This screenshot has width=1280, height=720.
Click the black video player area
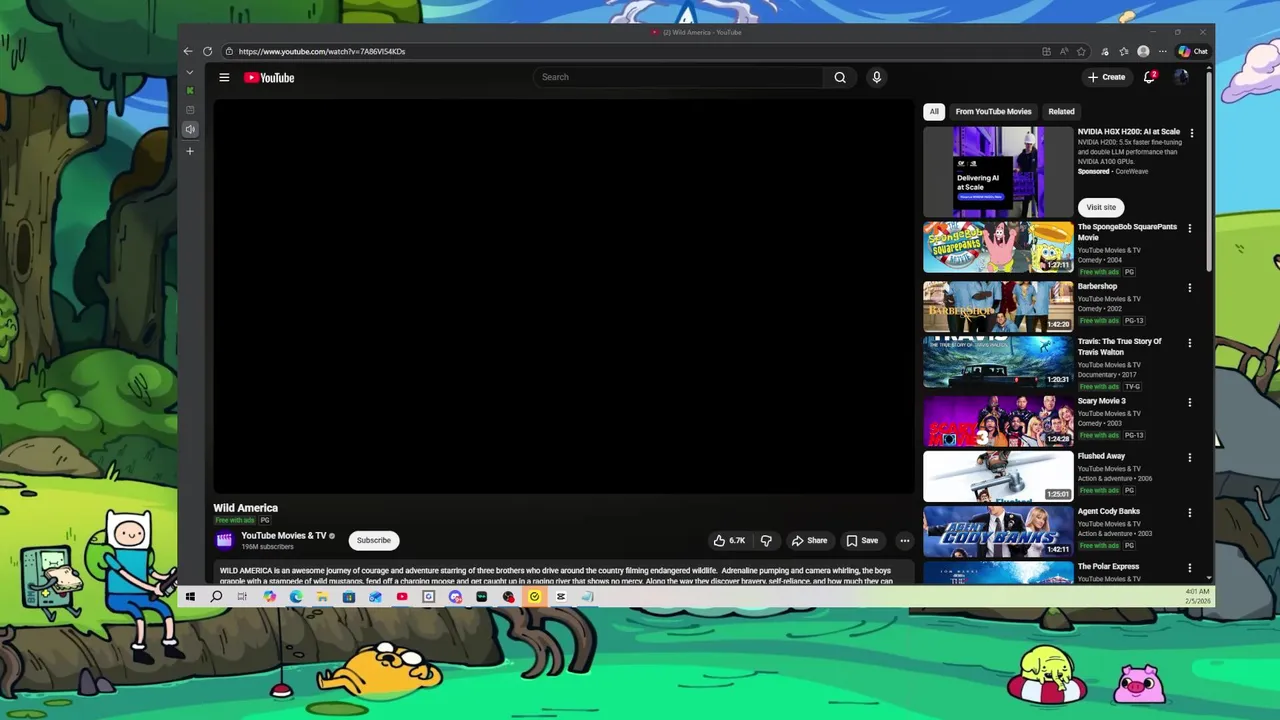coord(564,296)
